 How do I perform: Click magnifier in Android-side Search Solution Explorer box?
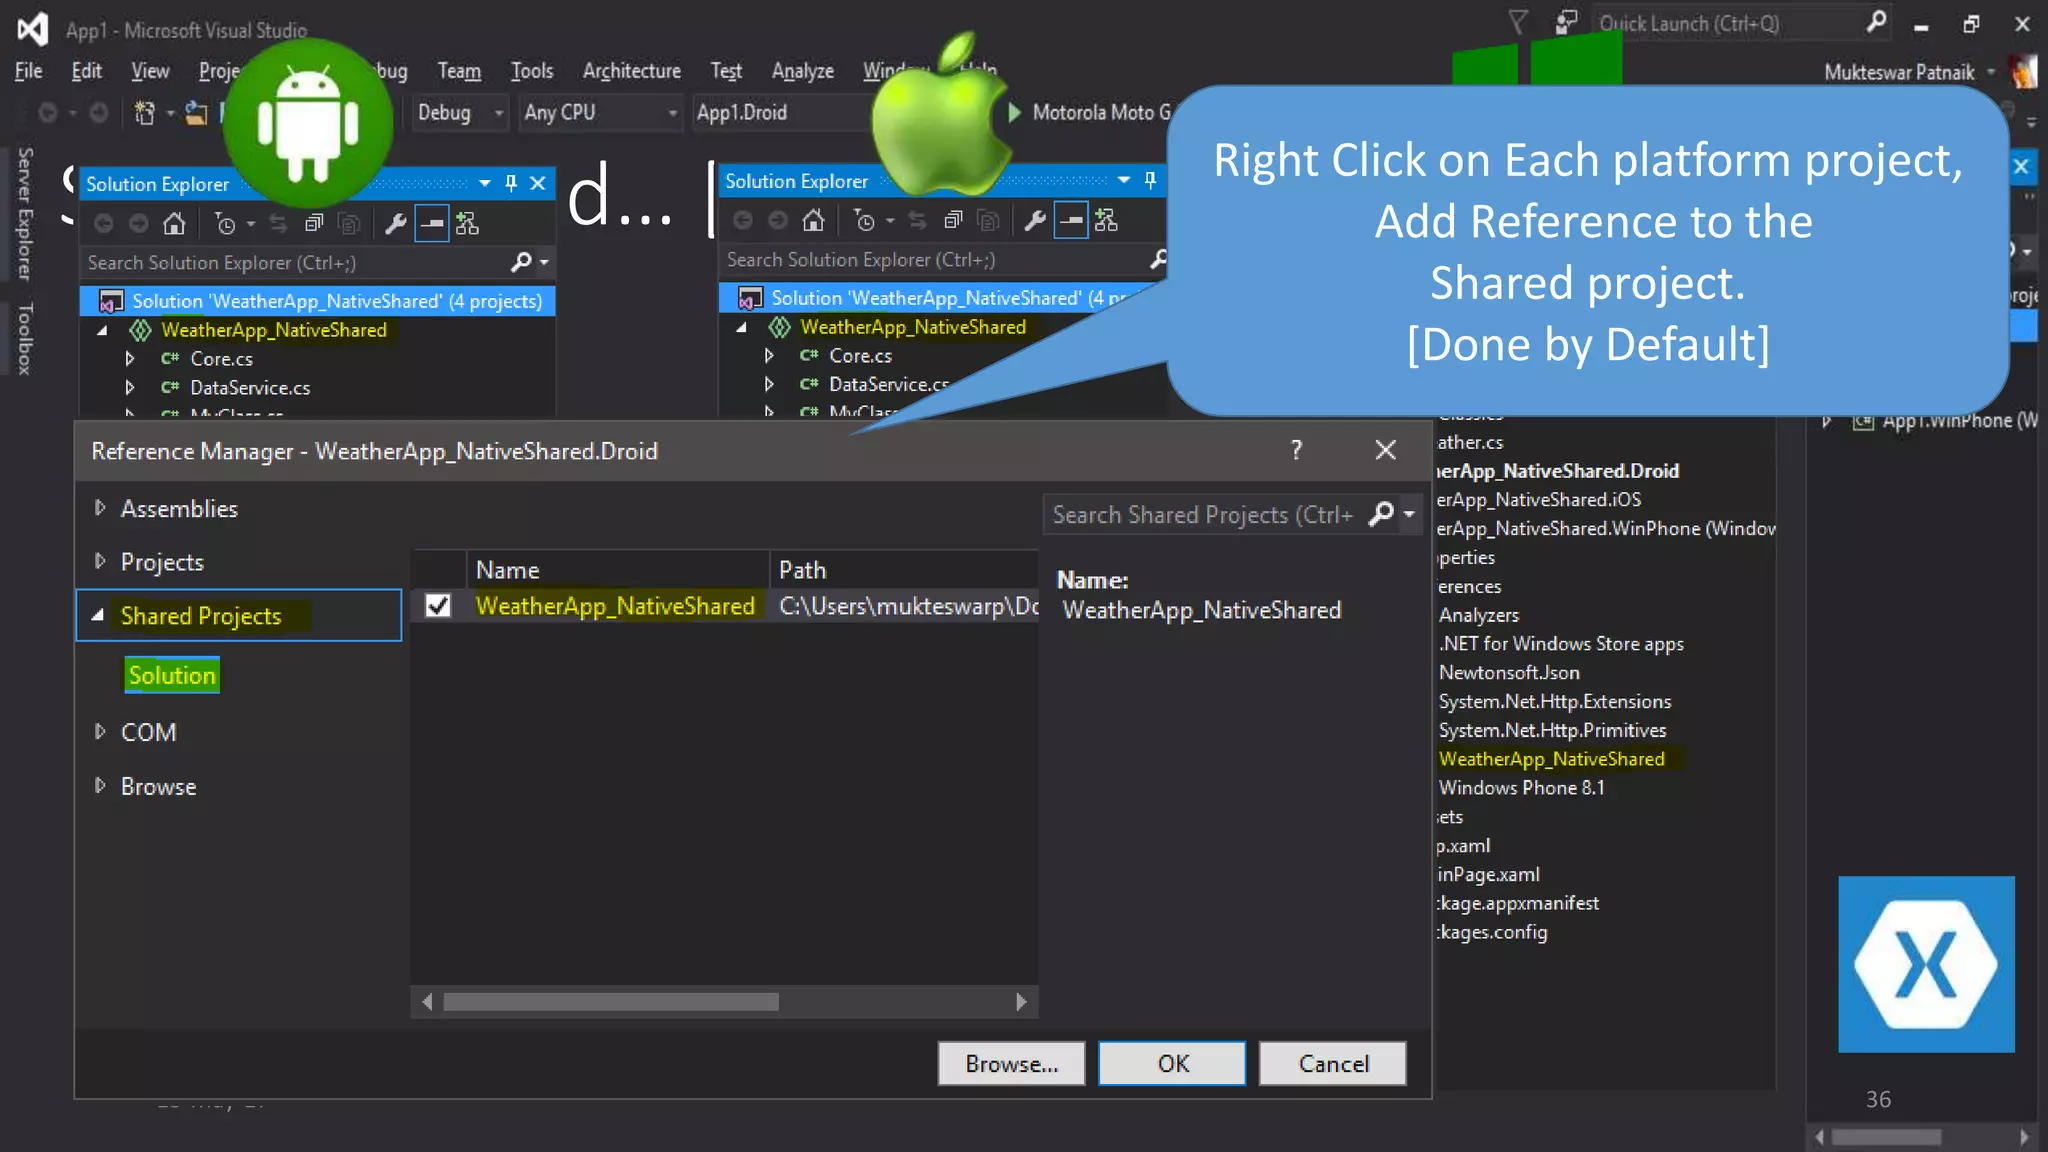click(x=521, y=262)
